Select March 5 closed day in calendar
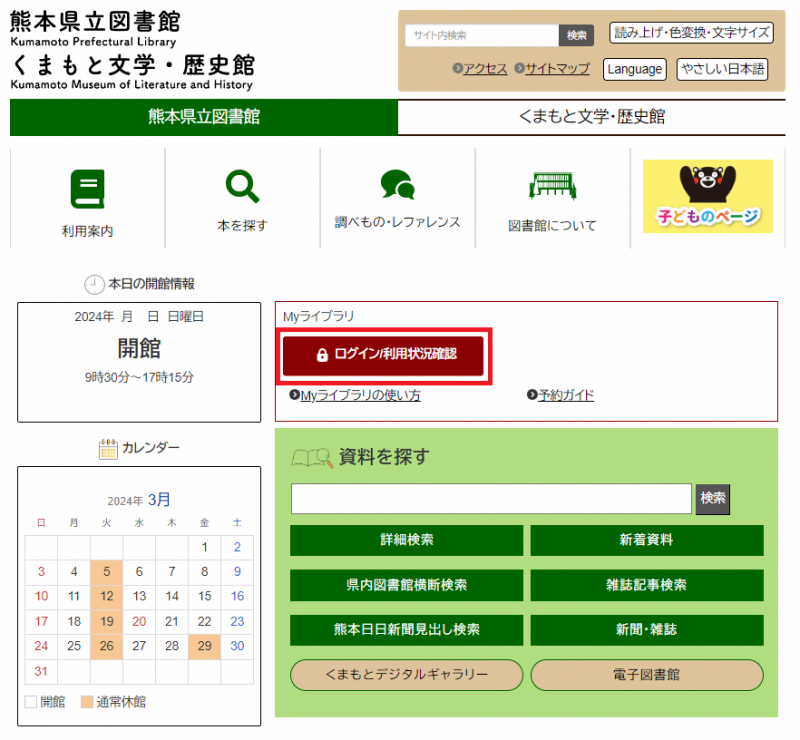 tap(107, 572)
